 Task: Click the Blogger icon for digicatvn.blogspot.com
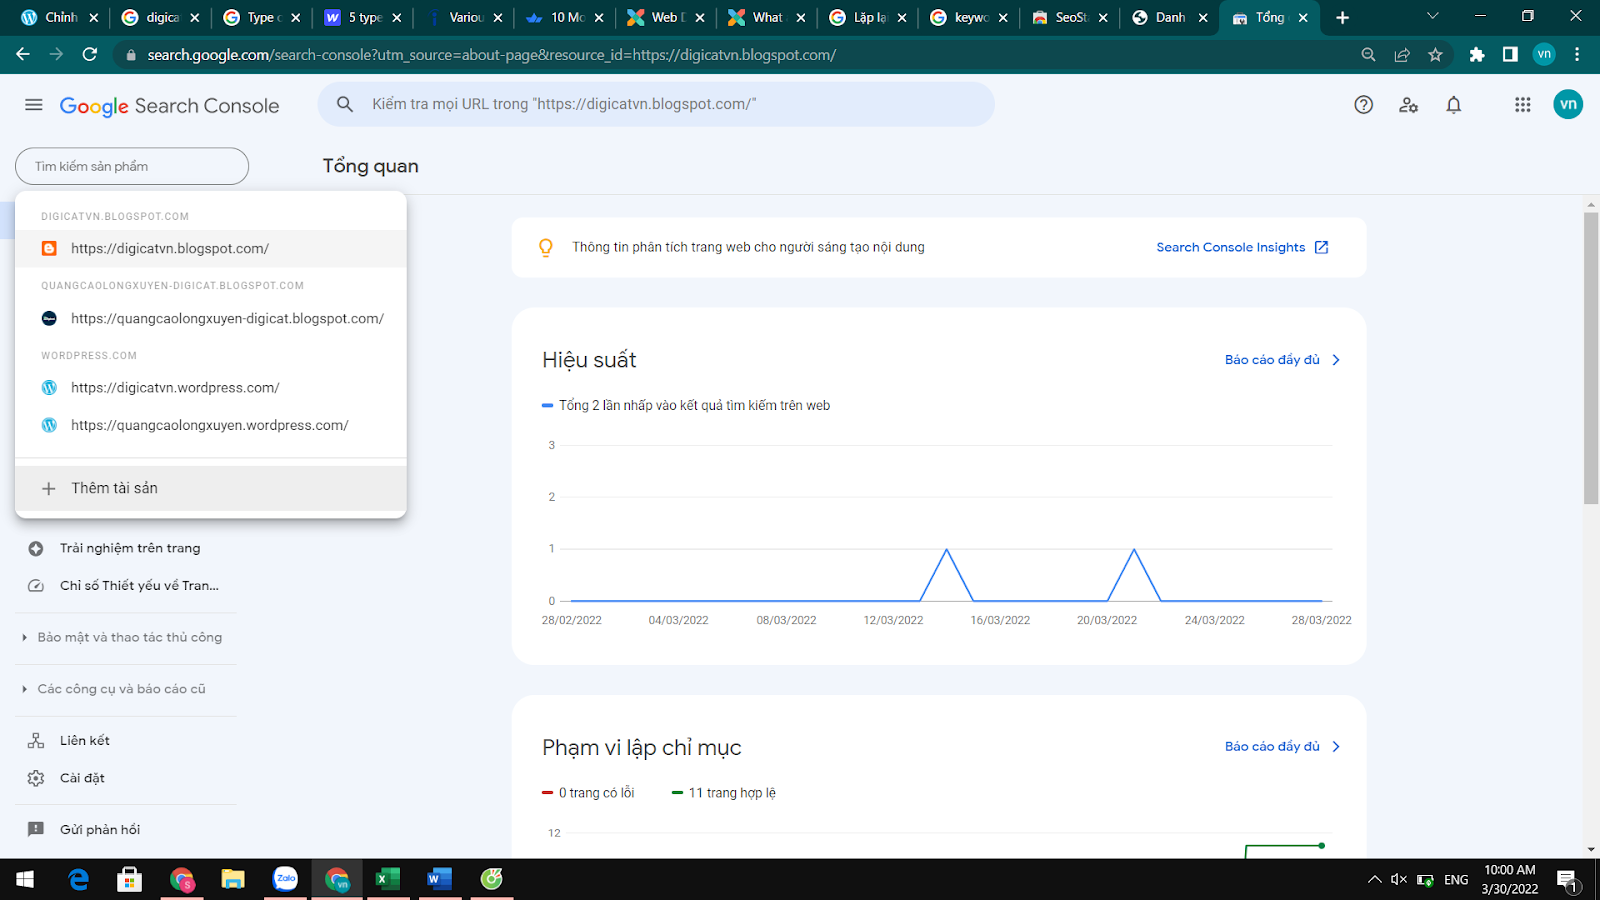point(49,248)
